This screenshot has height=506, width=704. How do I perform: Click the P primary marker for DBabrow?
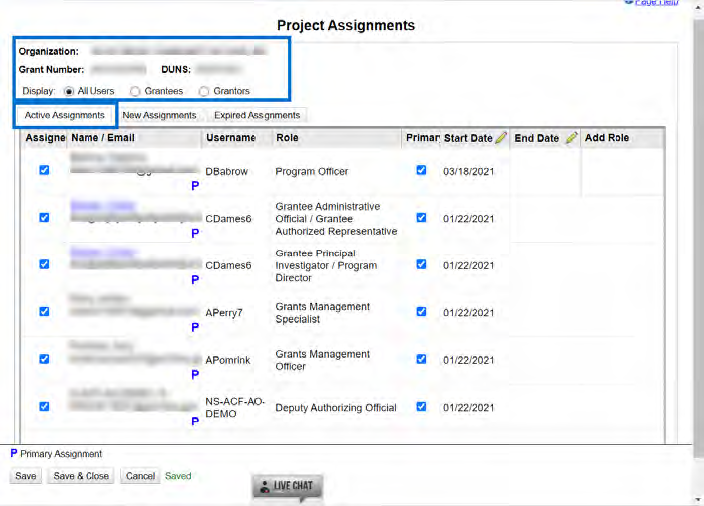coord(195,186)
